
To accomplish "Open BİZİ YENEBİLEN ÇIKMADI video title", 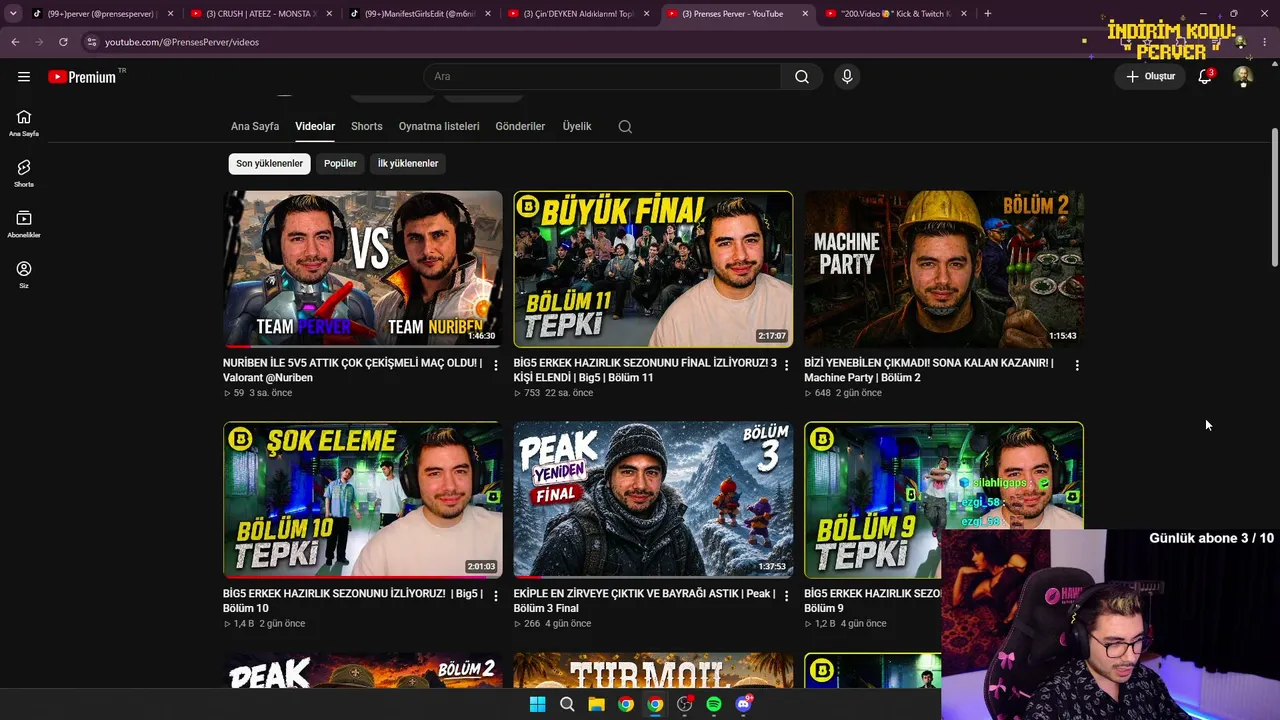I will pos(929,370).
